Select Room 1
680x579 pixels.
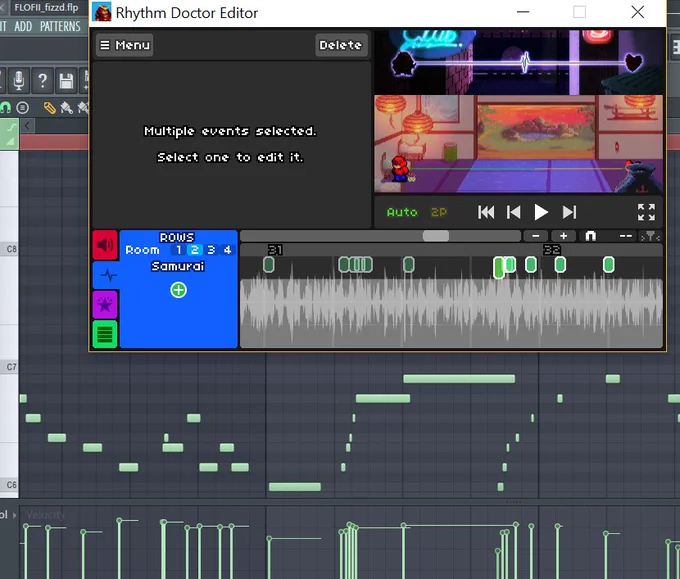pyautogui.click(x=178, y=250)
